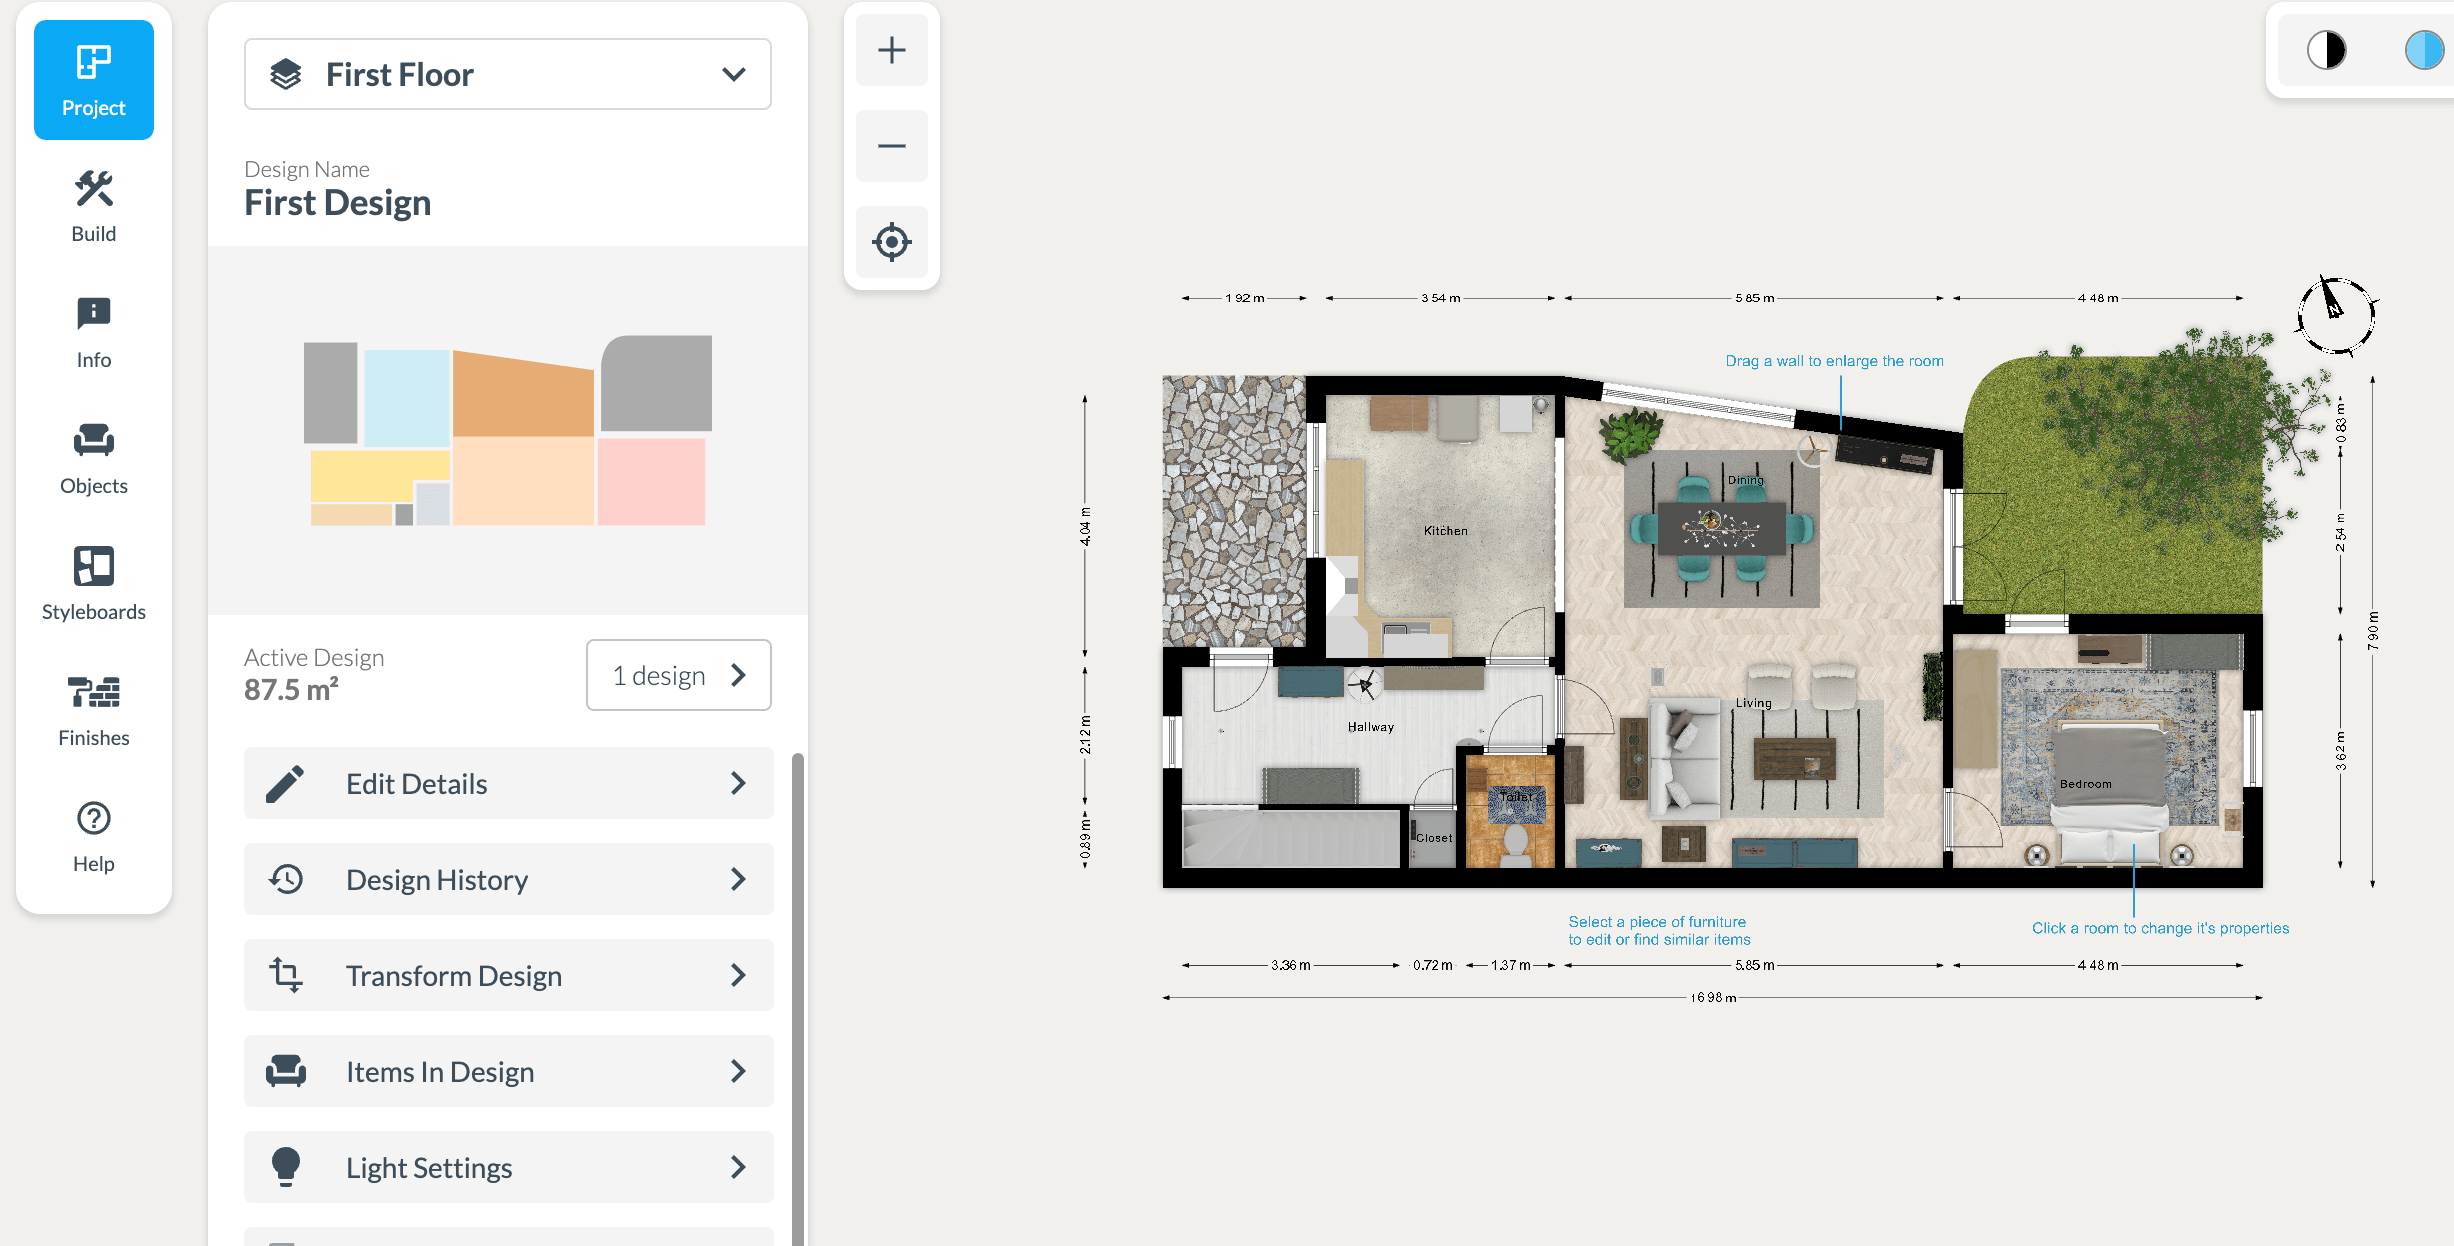
Task: Zoom in with the plus button
Action: tap(891, 50)
